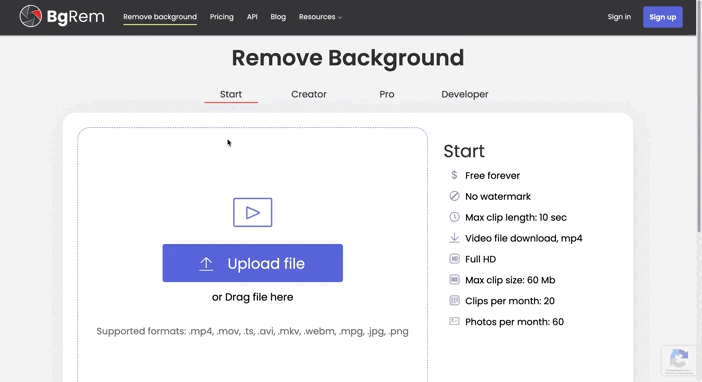Click the BgRem brand name text
The height and width of the screenshot is (382, 702).
[75, 17]
